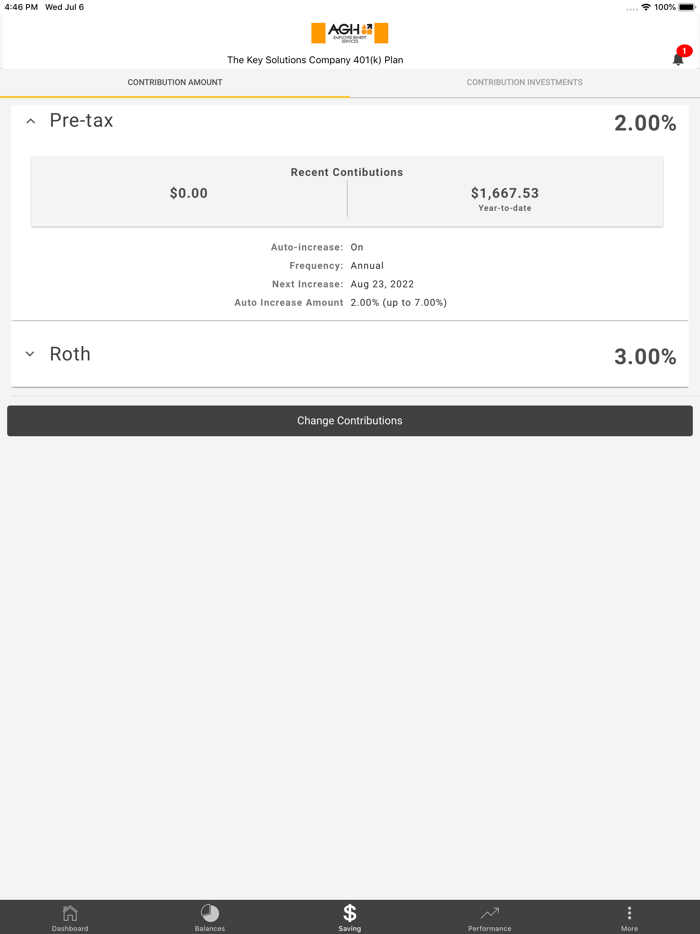
Task: Open notifications with the bell icon
Action: point(677,58)
